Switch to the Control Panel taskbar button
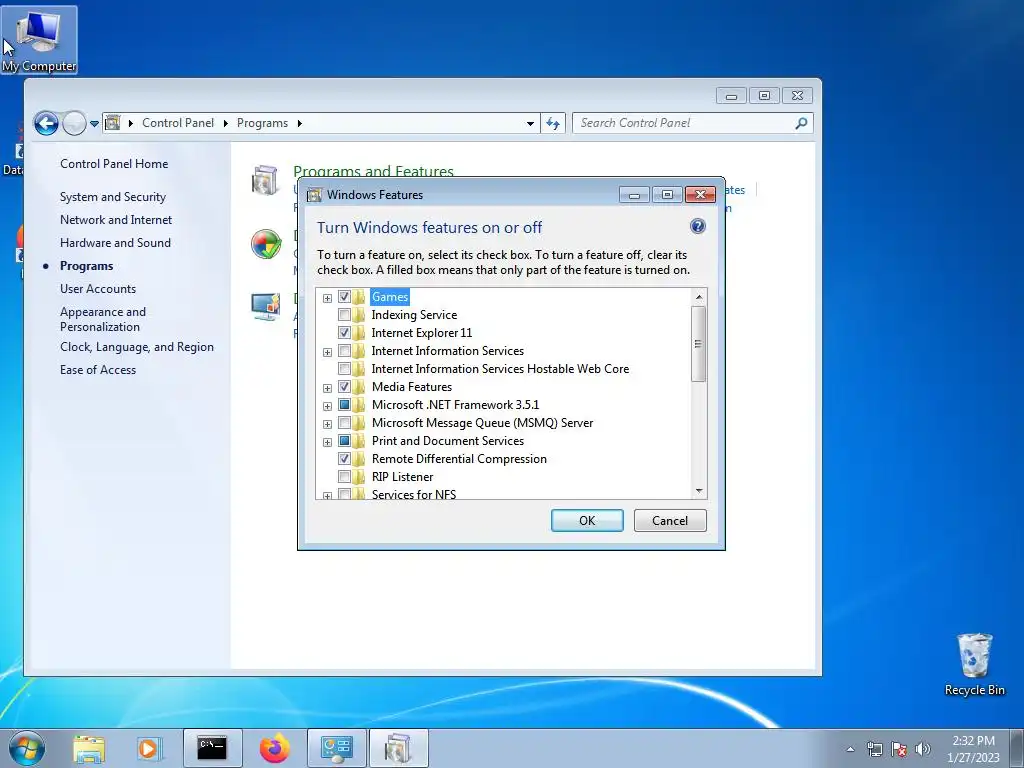 (336, 748)
